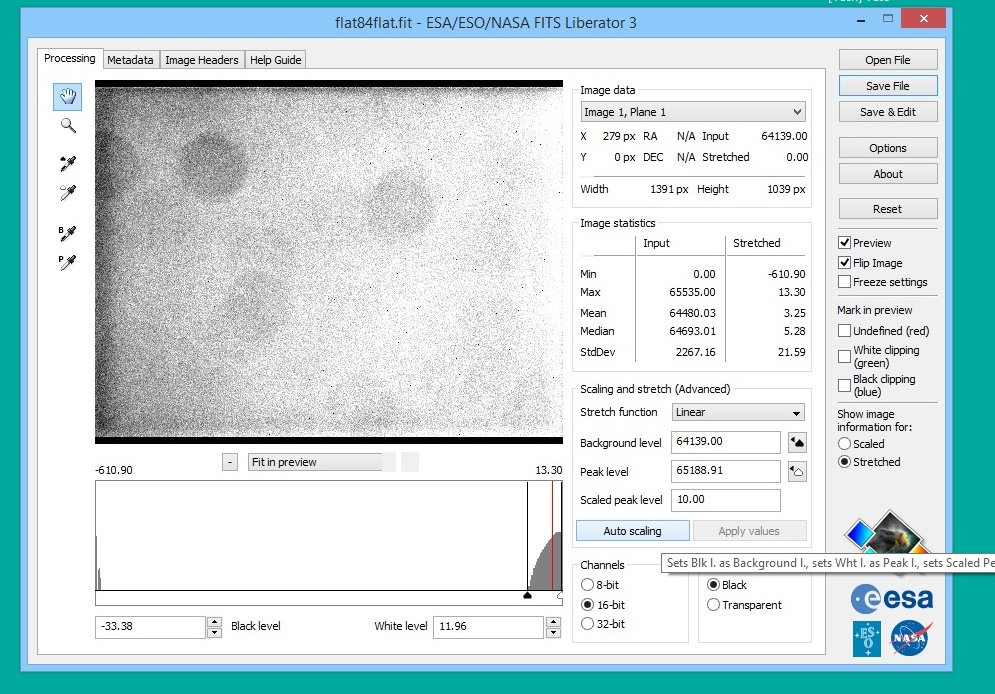Image resolution: width=995 pixels, height=694 pixels.
Task: Click the black level slider marker on histogram
Action: pyautogui.click(x=528, y=595)
